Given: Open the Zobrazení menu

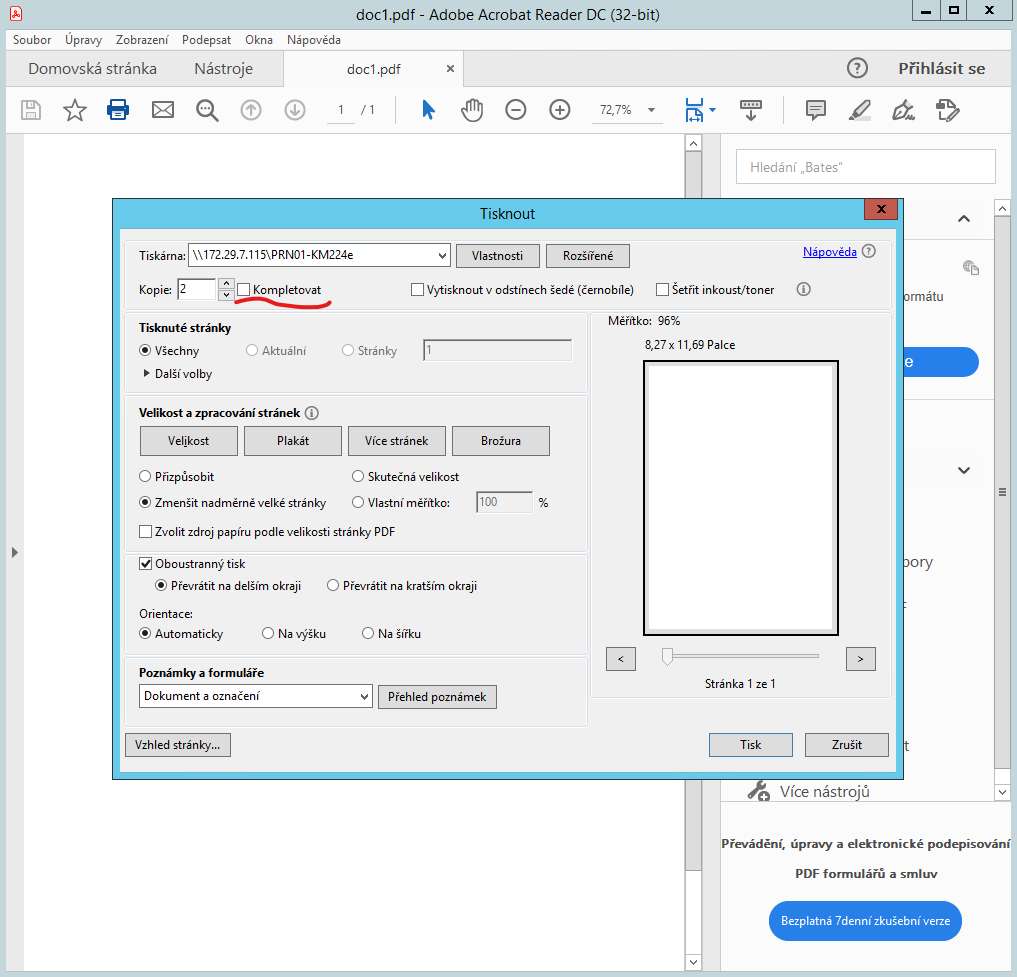Looking at the screenshot, I should click(x=141, y=40).
